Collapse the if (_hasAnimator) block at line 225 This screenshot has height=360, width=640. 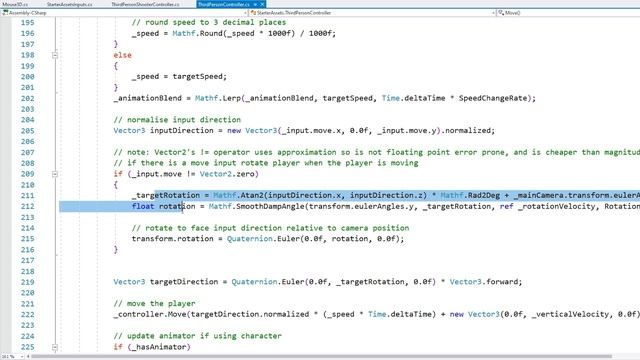55,347
